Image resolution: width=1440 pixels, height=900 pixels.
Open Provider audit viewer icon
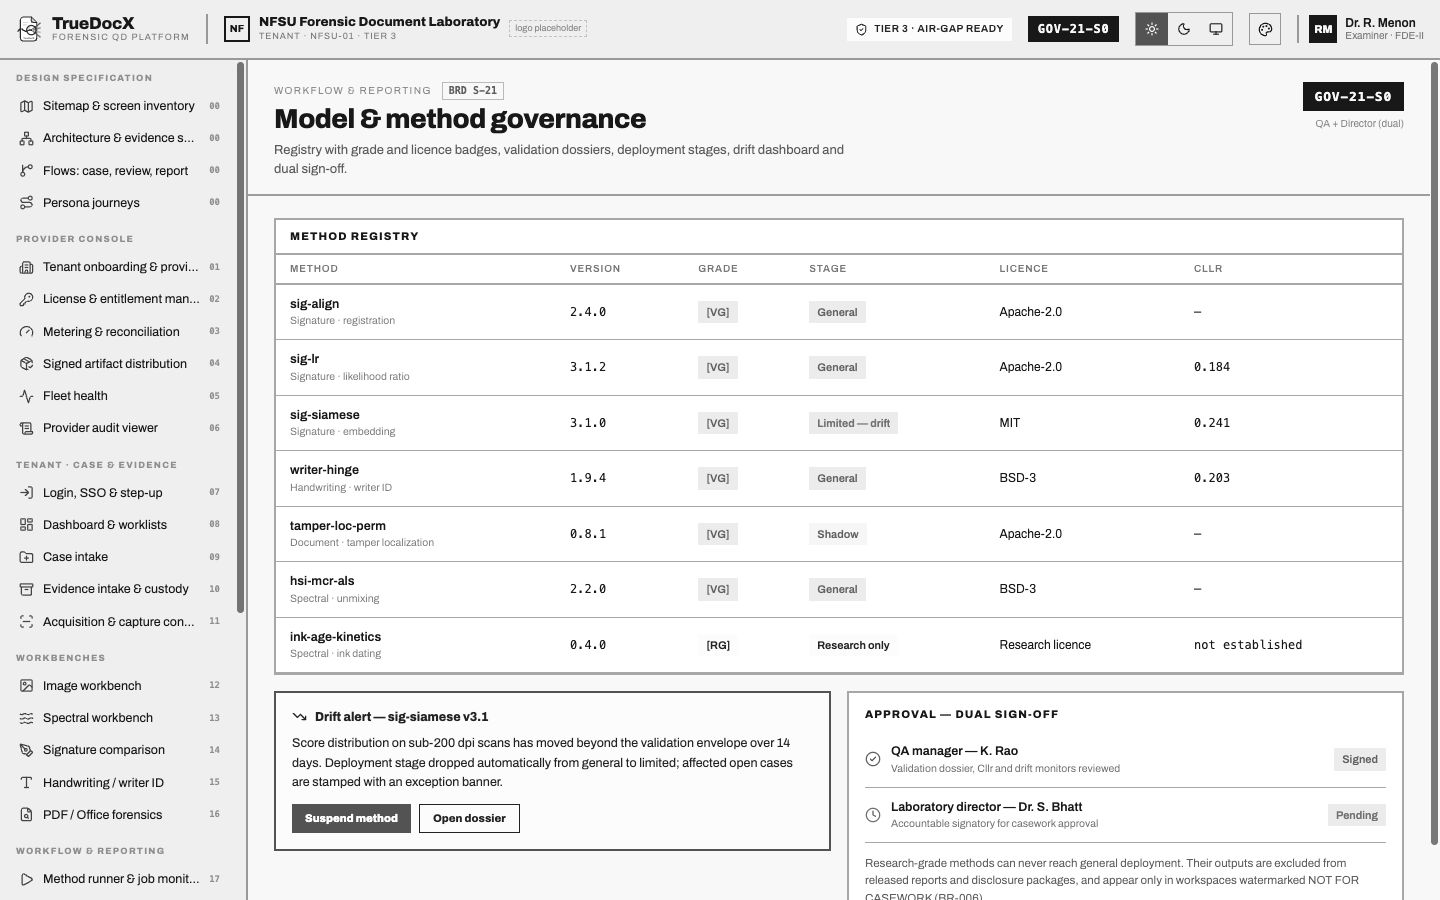point(27,428)
